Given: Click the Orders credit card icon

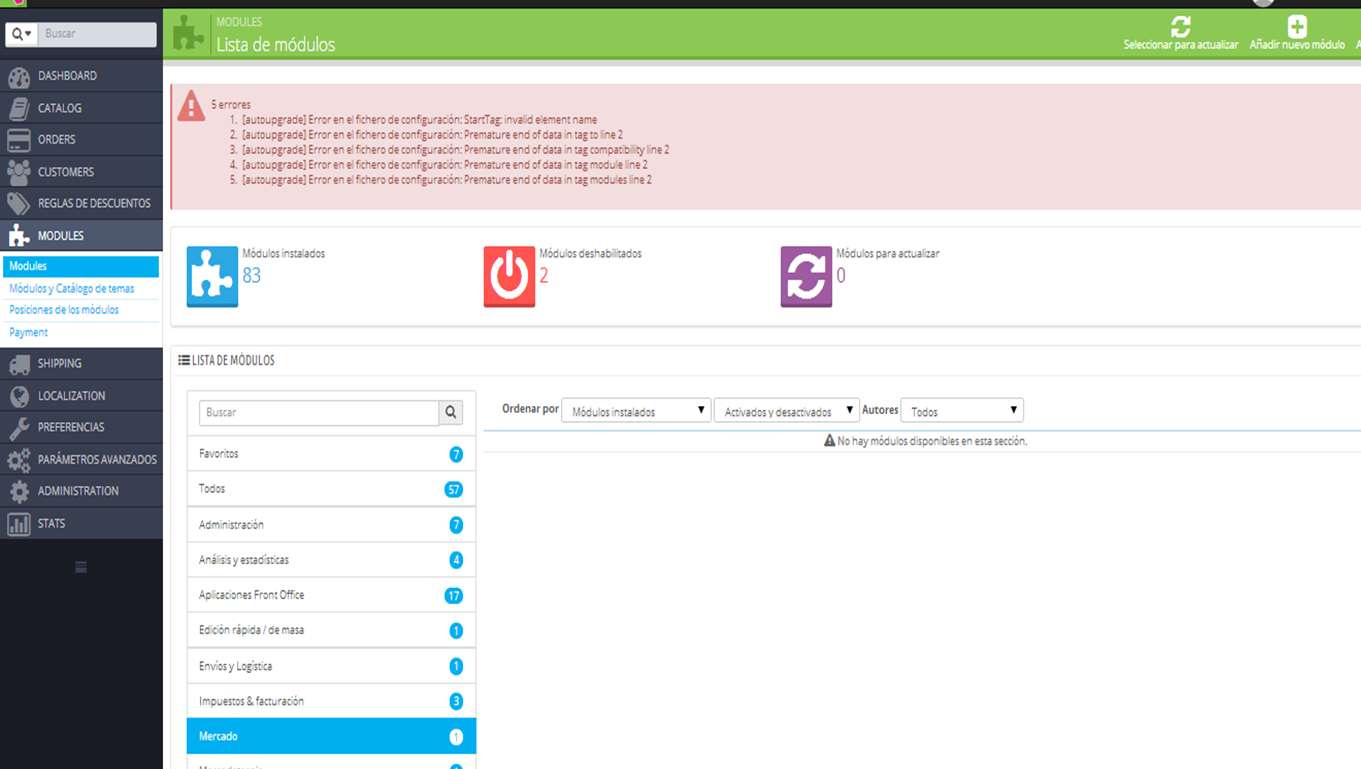Looking at the screenshot, I should [x=19, y=140].
